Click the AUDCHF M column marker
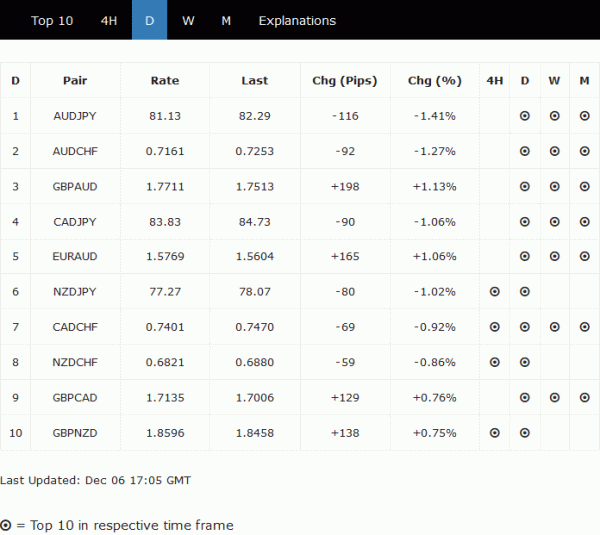Viewport: 600px width, 535px height. click(584, 151)
